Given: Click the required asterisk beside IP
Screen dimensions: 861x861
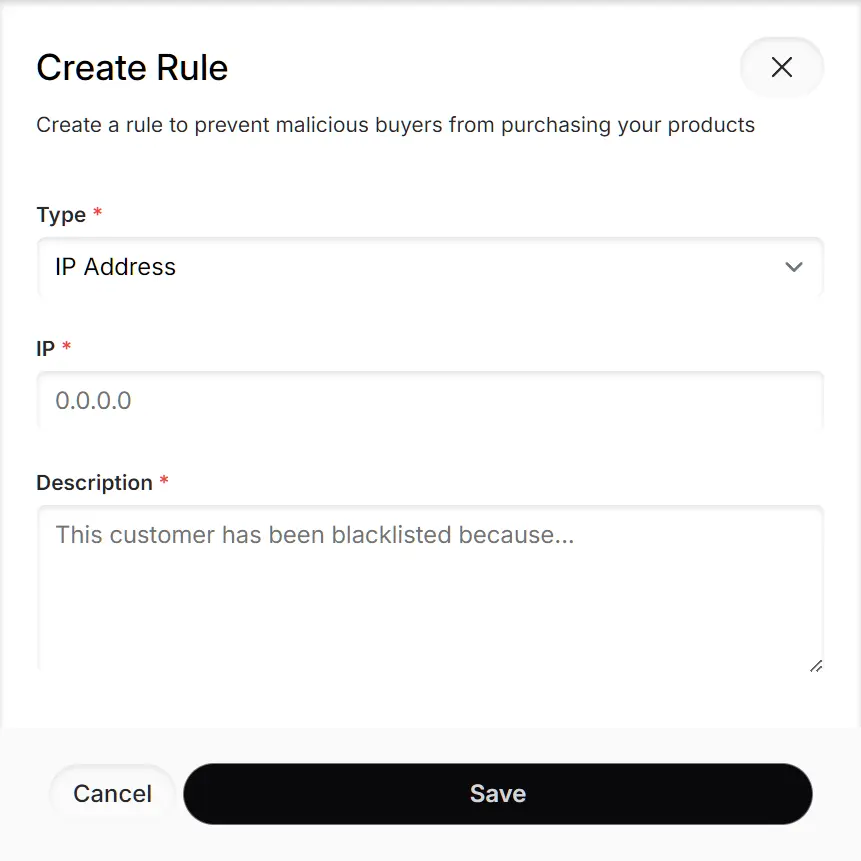Looking at the screenshot, I should (x=67, y=347).
